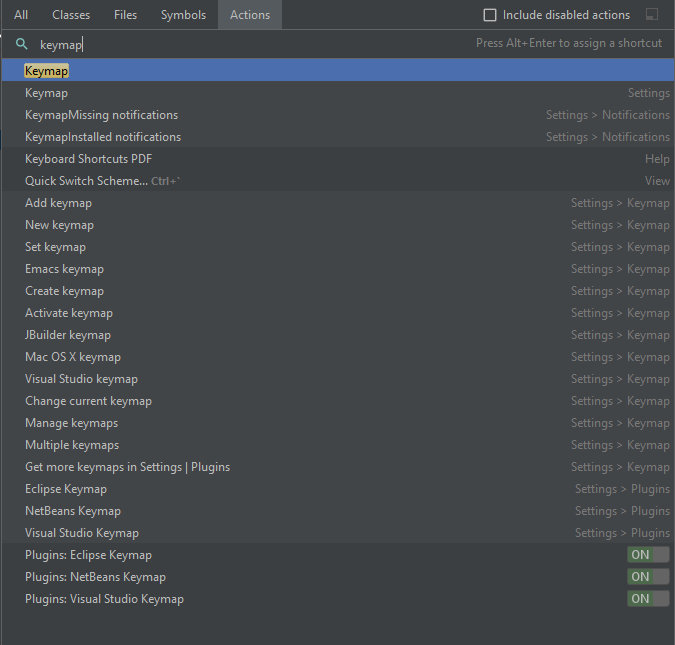
Task: Select JBuilder keymap result
Action: coord(338,334)
